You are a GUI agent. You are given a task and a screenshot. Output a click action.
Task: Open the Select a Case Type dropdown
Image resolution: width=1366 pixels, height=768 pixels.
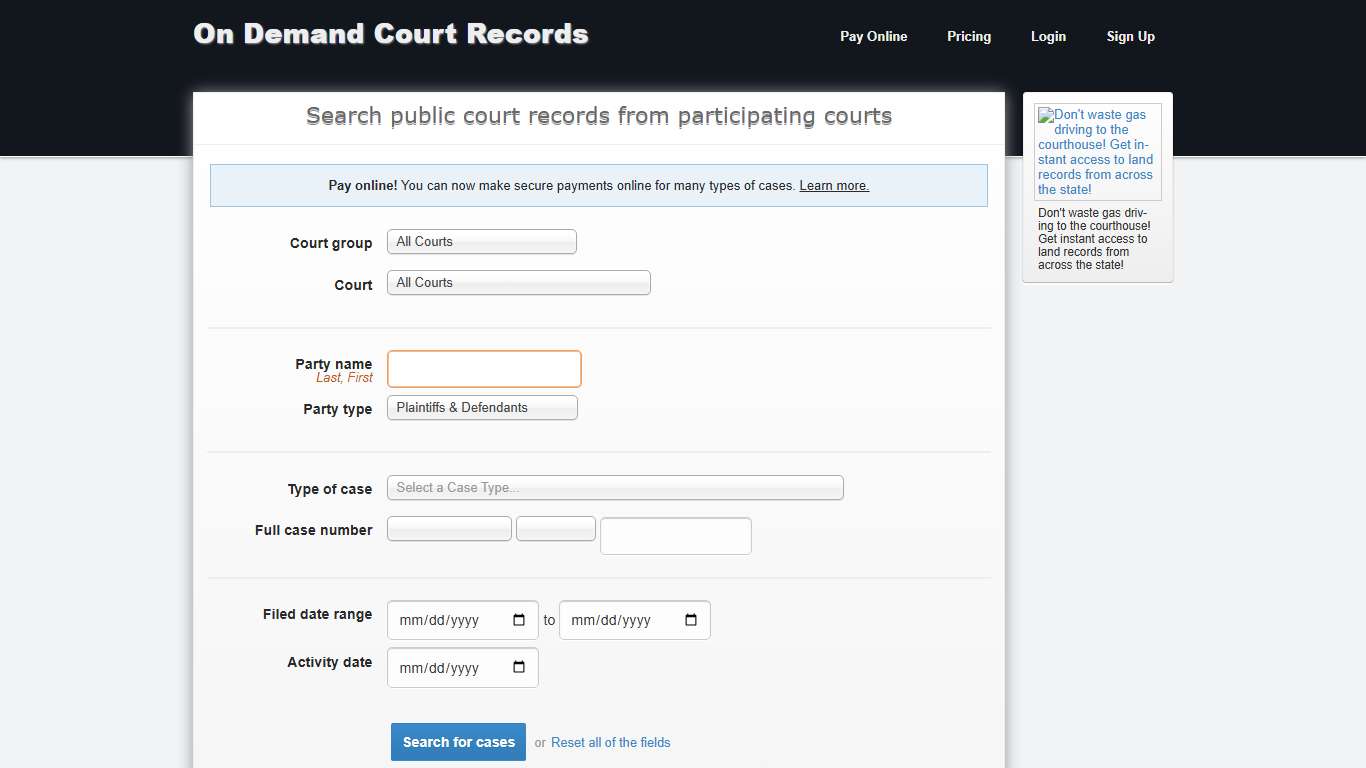pyautogui.click(x=615, y=487)
